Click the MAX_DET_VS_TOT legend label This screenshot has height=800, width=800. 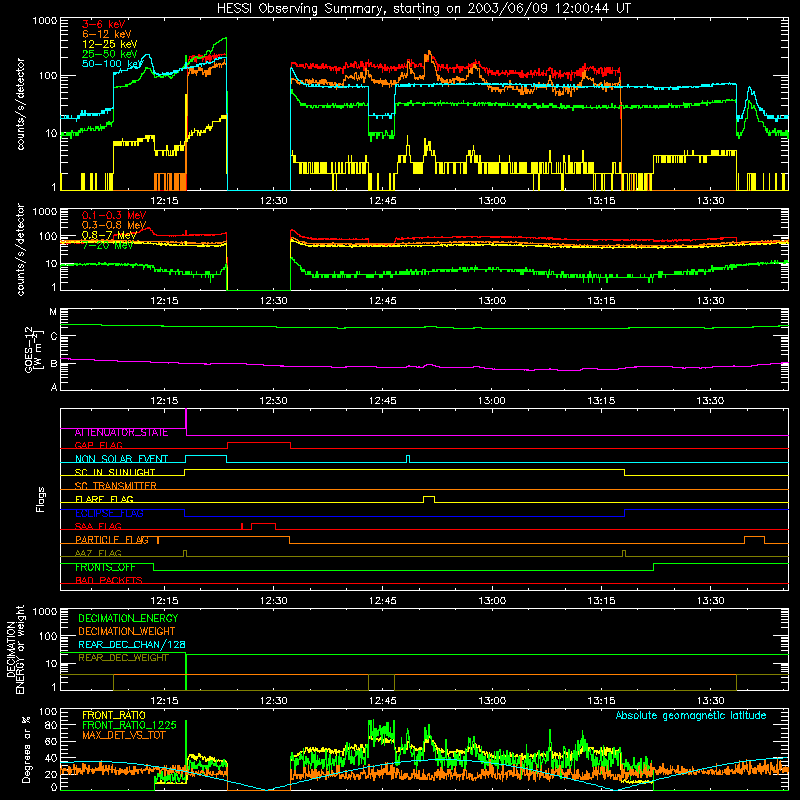pos(123,736)
